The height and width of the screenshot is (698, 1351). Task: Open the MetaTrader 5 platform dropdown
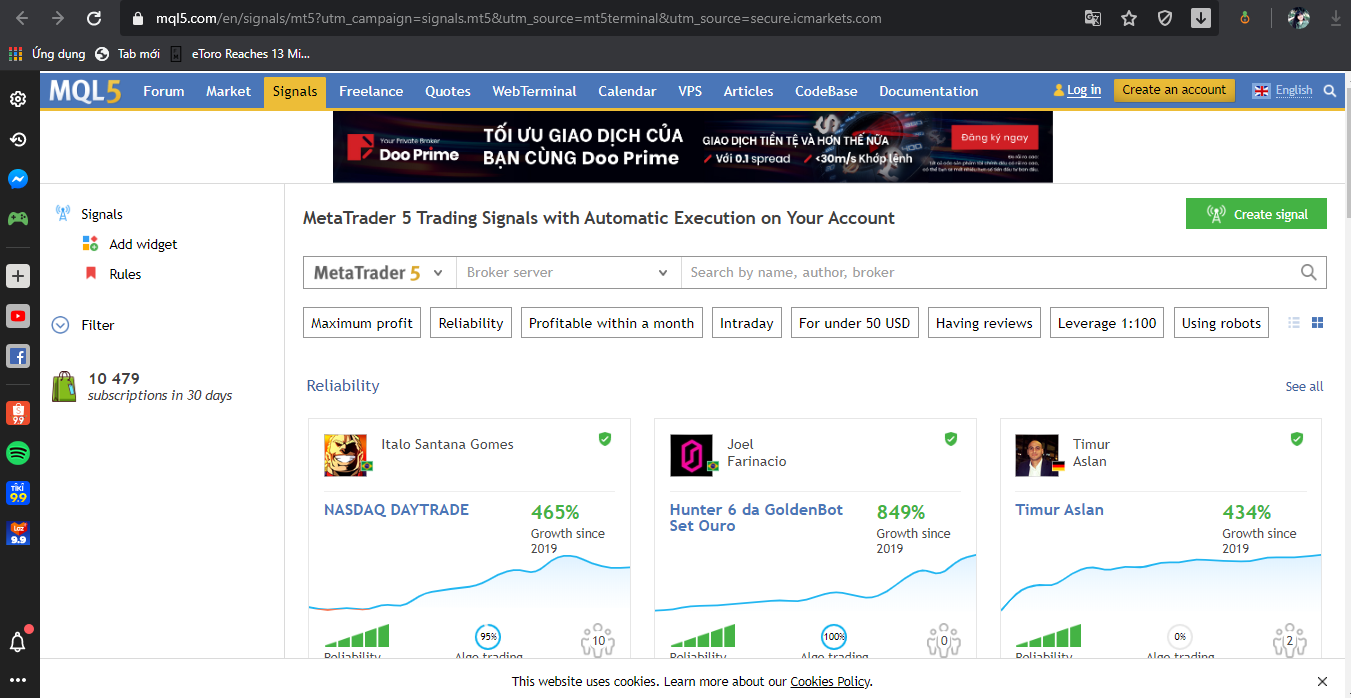[x=379, y=272]
